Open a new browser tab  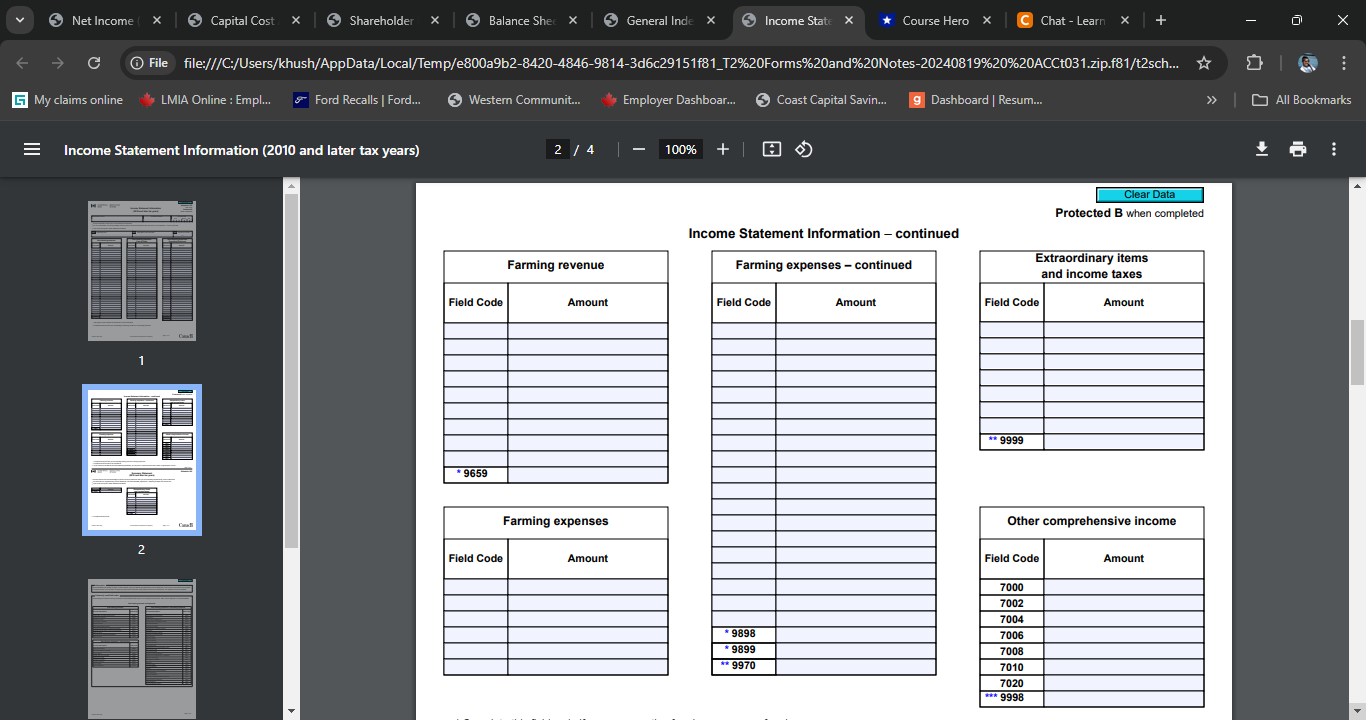[x=1160, y=20]
